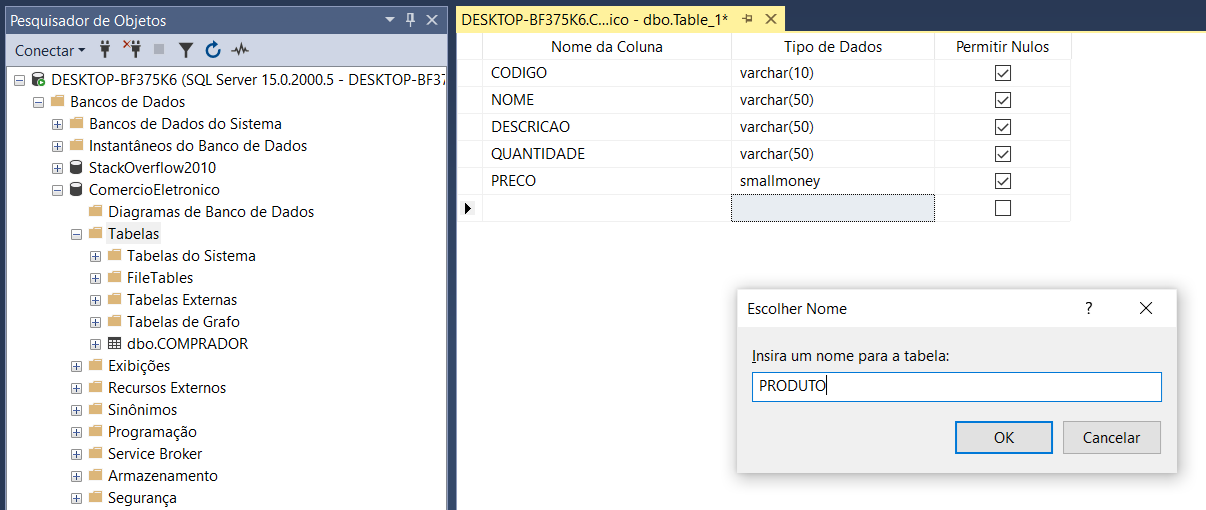Refresh the Object Explorer tree

coord(213,49)
